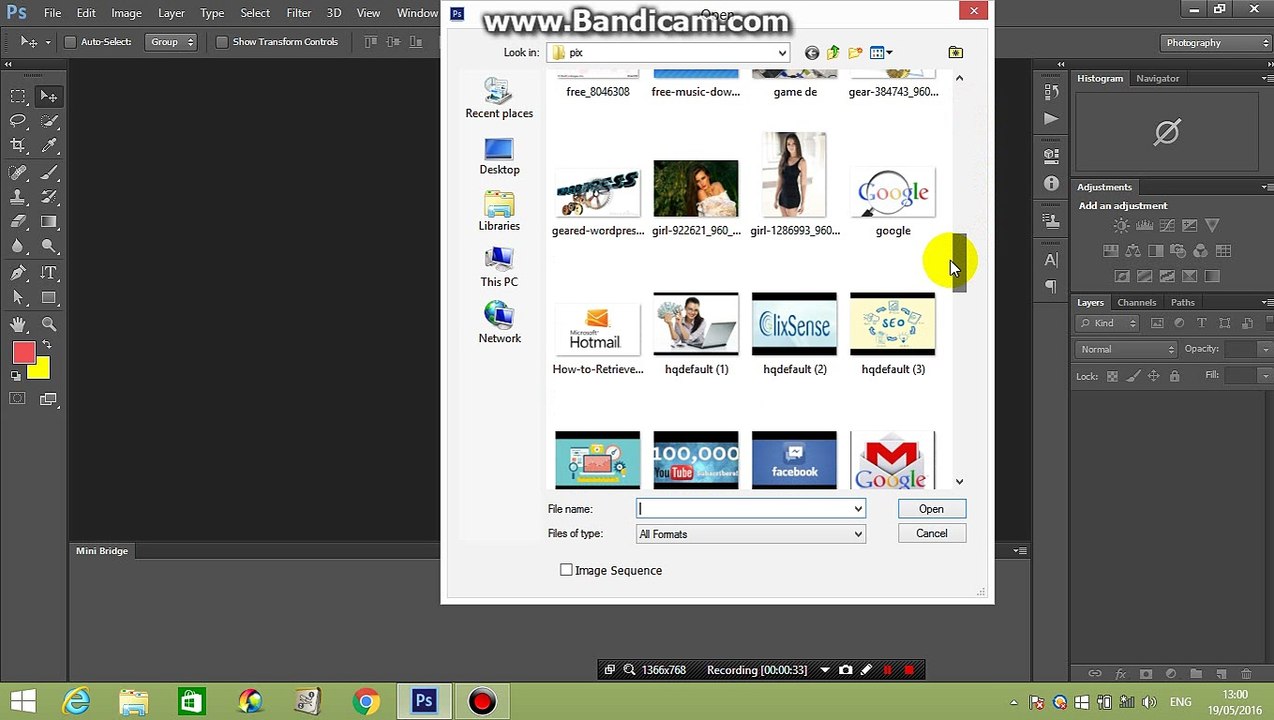Add a Levels adjustment
Viewport: 1274px width, 720px height.
coord(1144,226)
